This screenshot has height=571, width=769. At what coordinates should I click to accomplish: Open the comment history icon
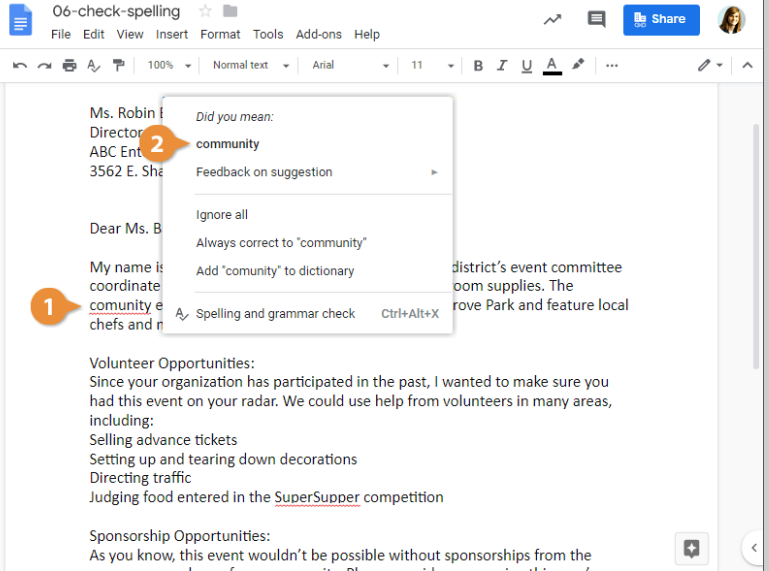point(596,20)
